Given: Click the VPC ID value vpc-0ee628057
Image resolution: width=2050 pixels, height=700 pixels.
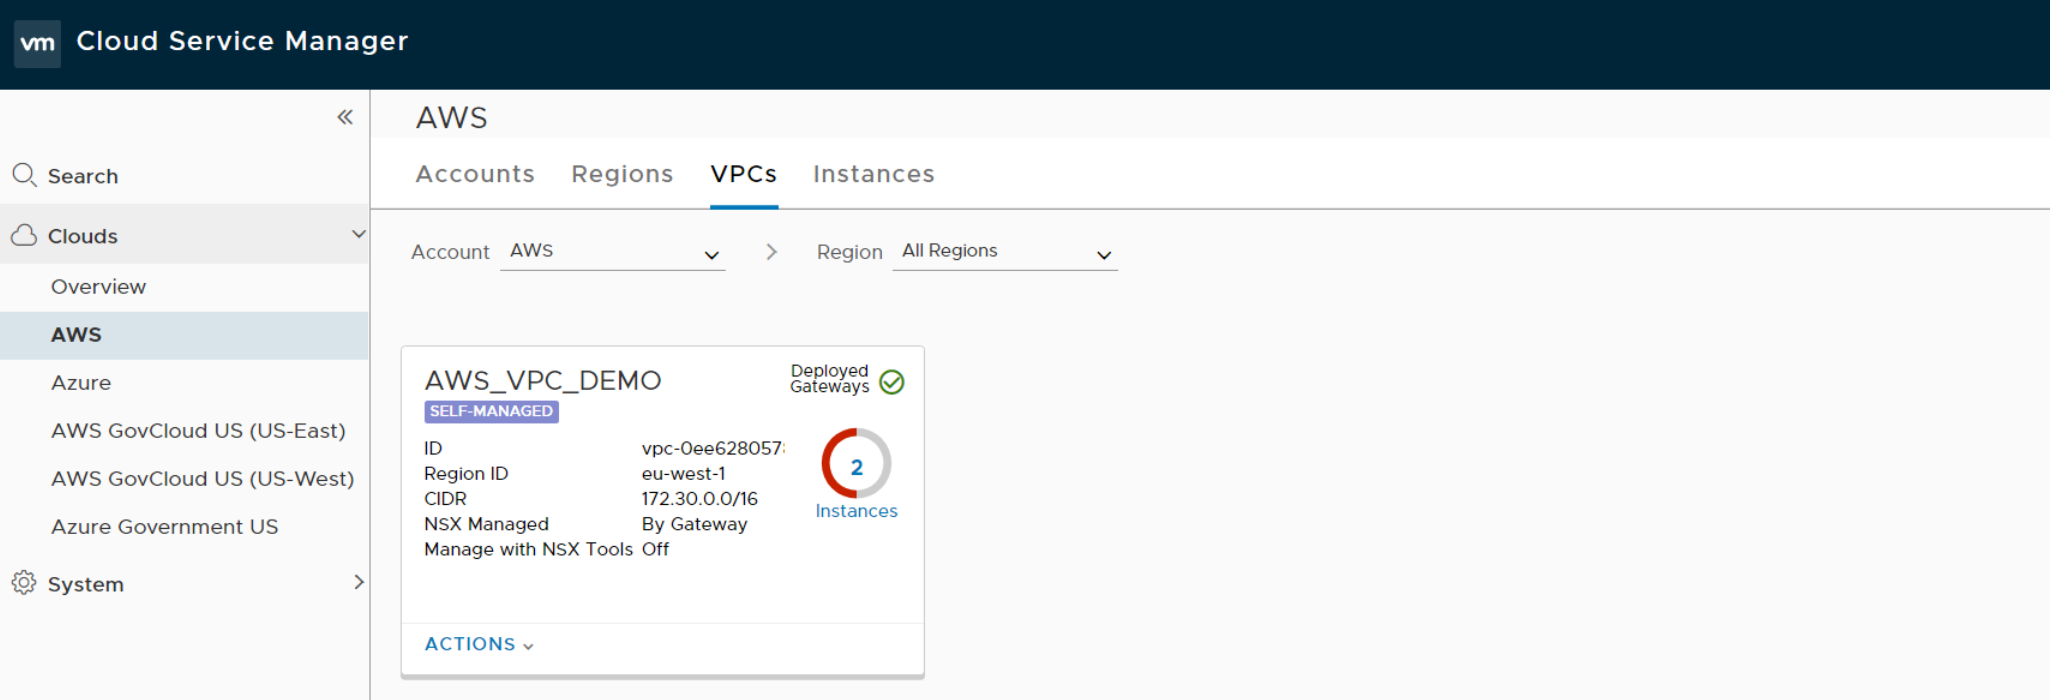Looking at the screenshot, I should click(713, 448).
